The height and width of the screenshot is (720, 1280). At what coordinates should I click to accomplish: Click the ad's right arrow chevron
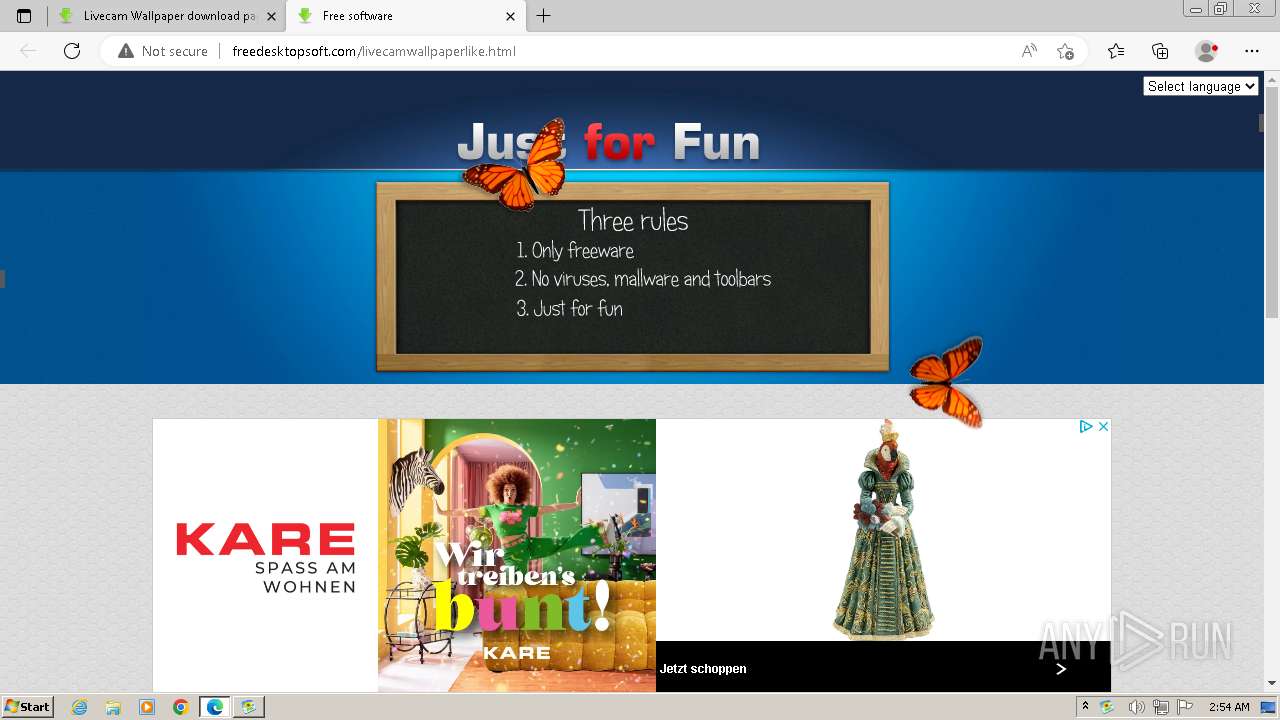pos(1061,669)
